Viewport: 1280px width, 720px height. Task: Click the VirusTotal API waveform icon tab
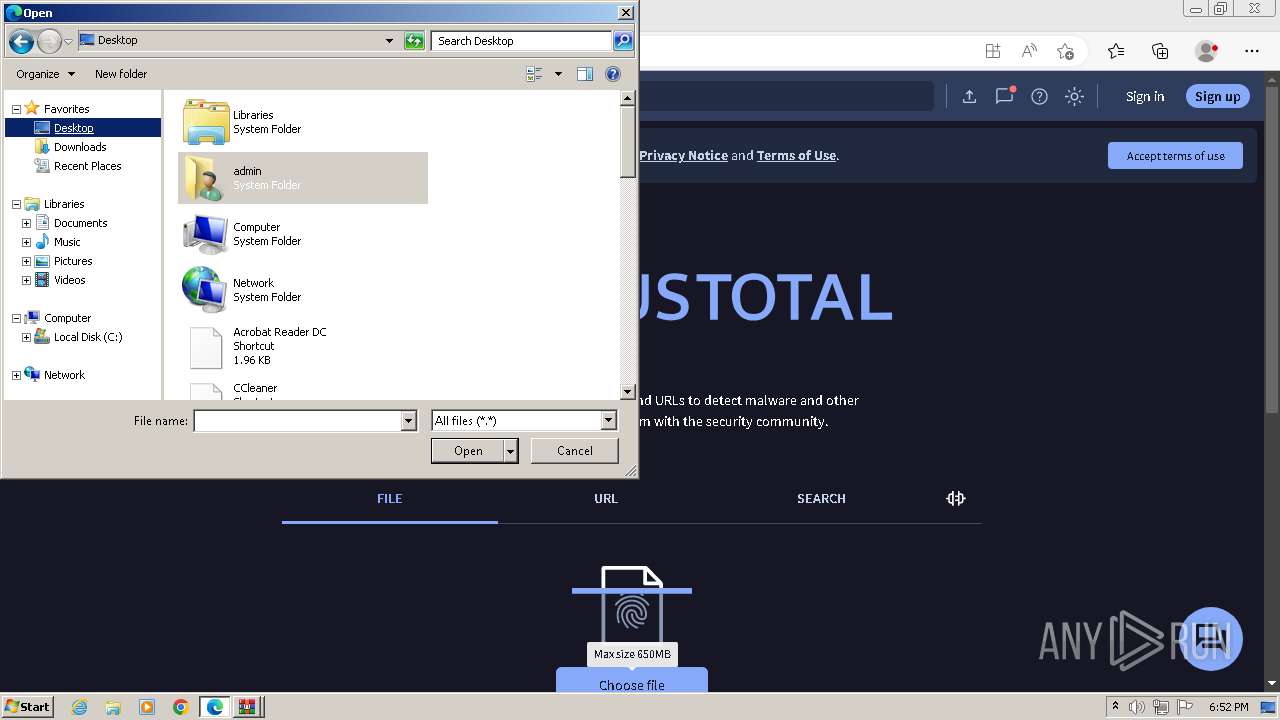click(956, 498)
